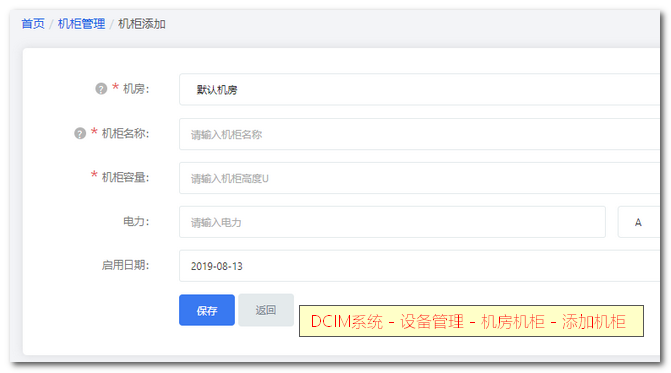Focus the 机柜容量 height input field
The width and height of the screenshot is (671, 373).
coord(419,178)
